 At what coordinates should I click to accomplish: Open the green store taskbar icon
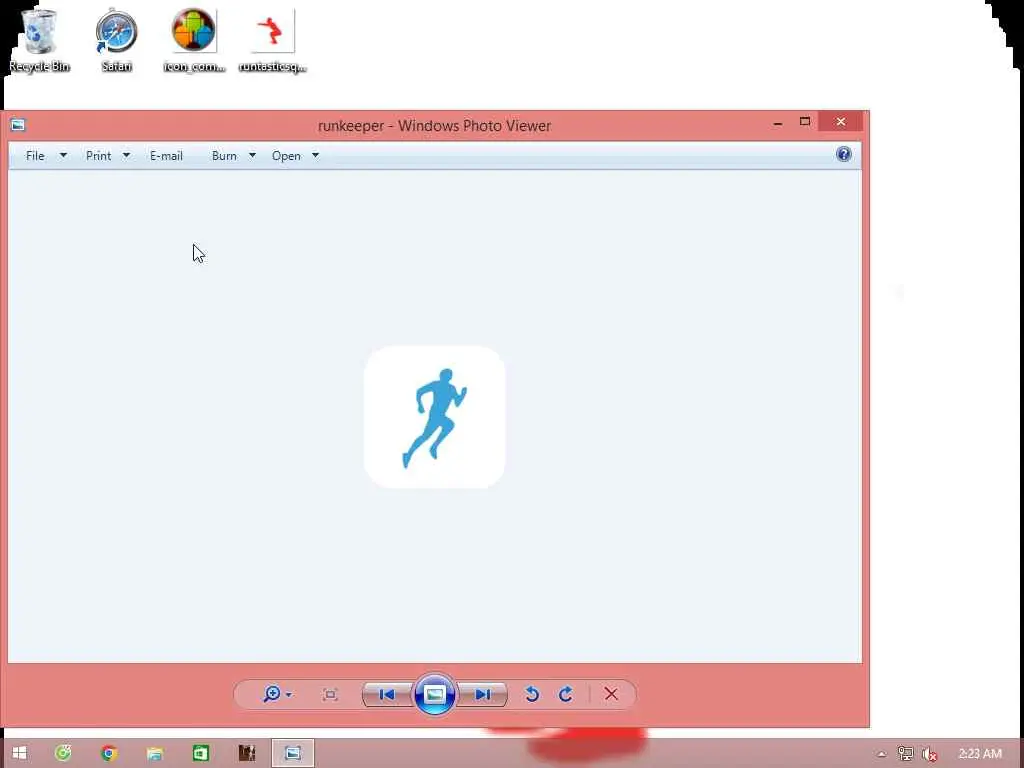(200, 753)
